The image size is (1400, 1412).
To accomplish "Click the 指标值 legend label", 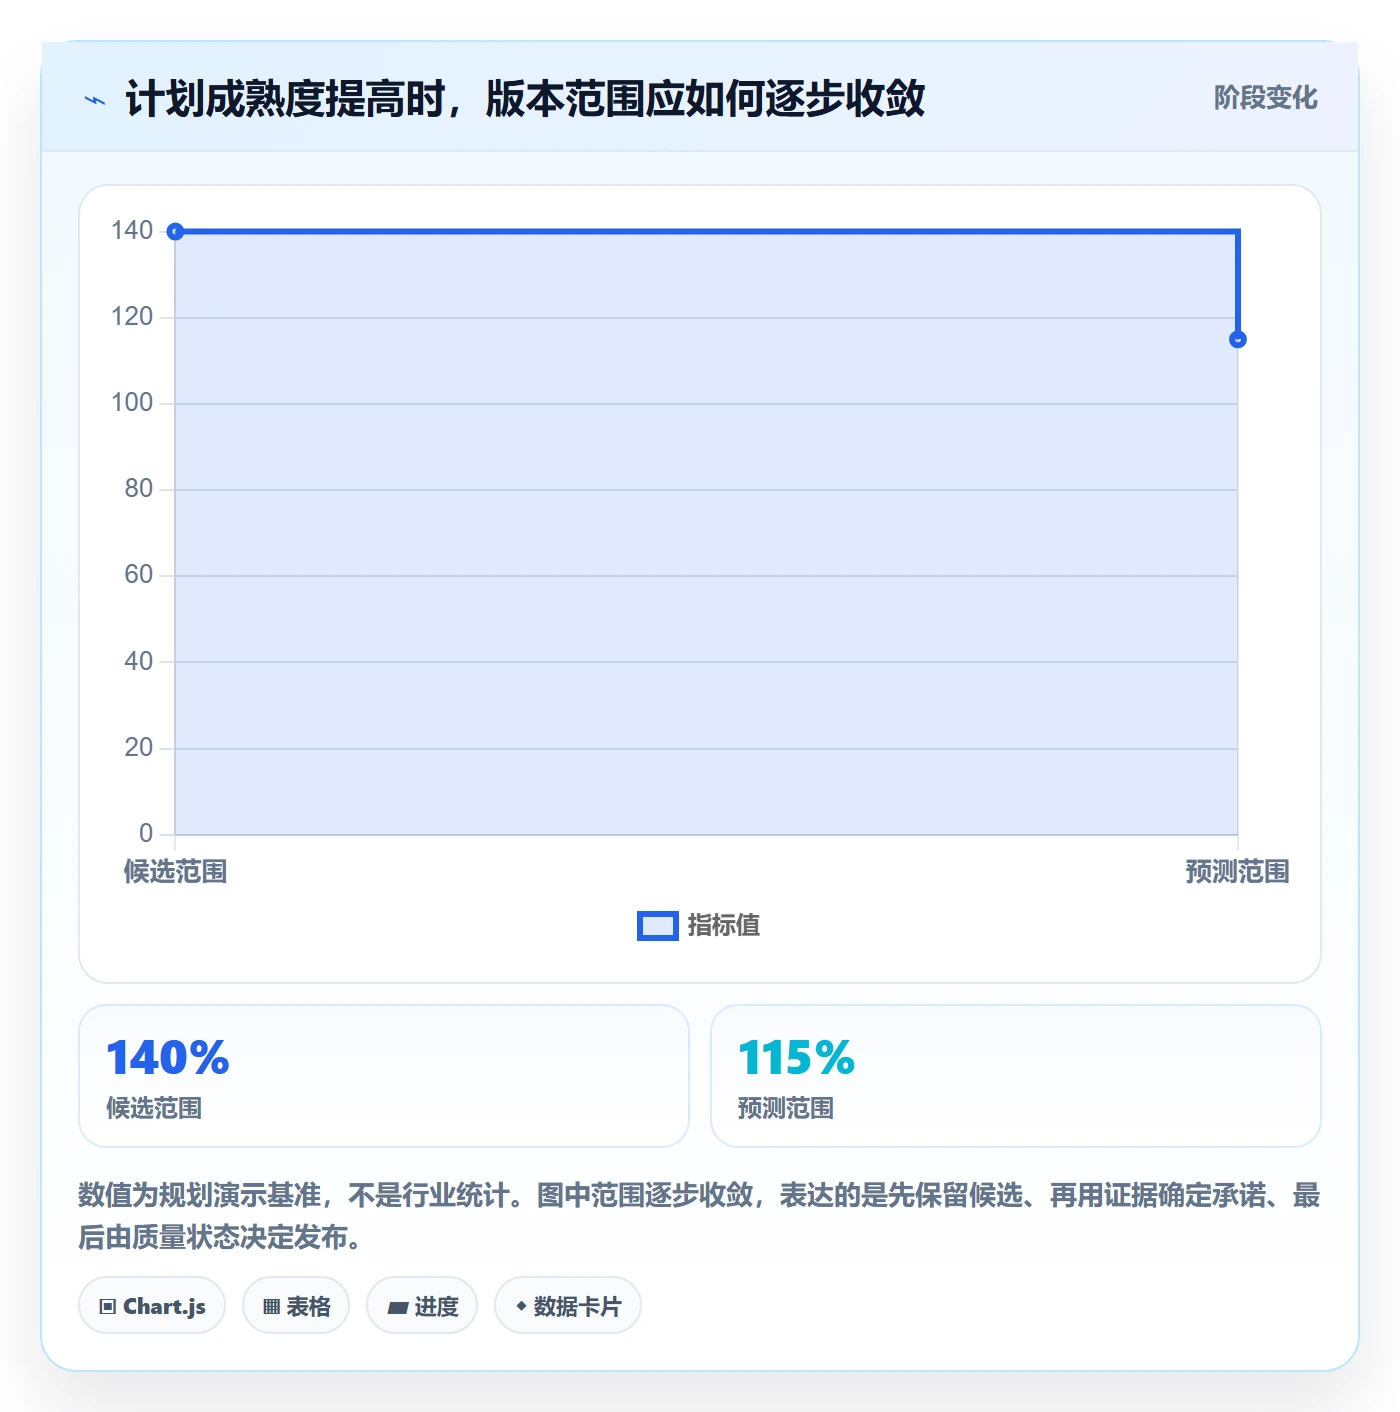I will click(x=724, y=926).
